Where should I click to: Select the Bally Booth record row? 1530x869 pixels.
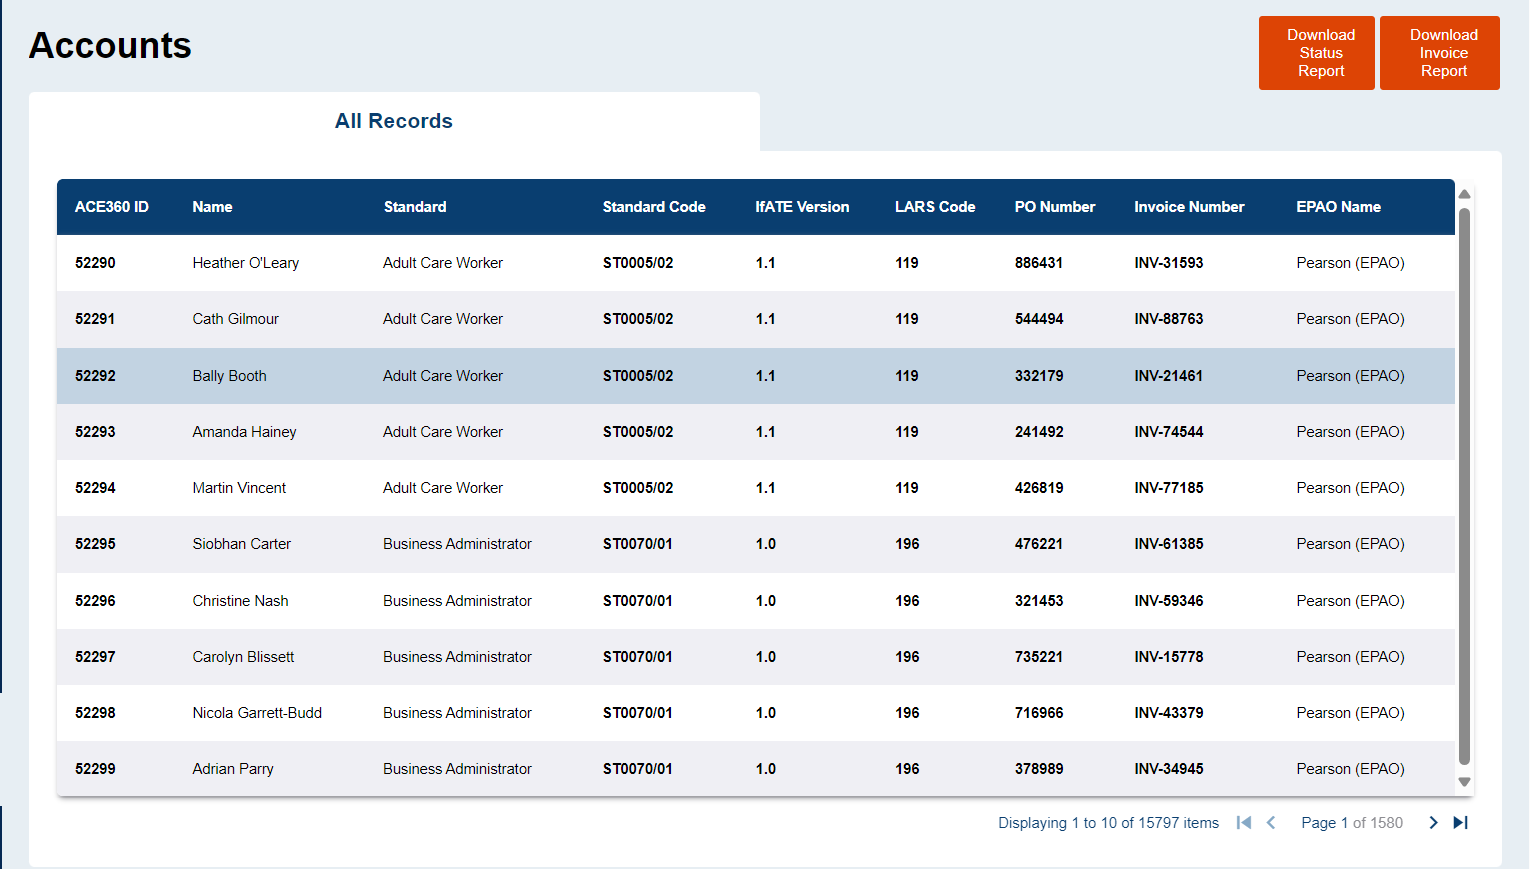[230, 376]
